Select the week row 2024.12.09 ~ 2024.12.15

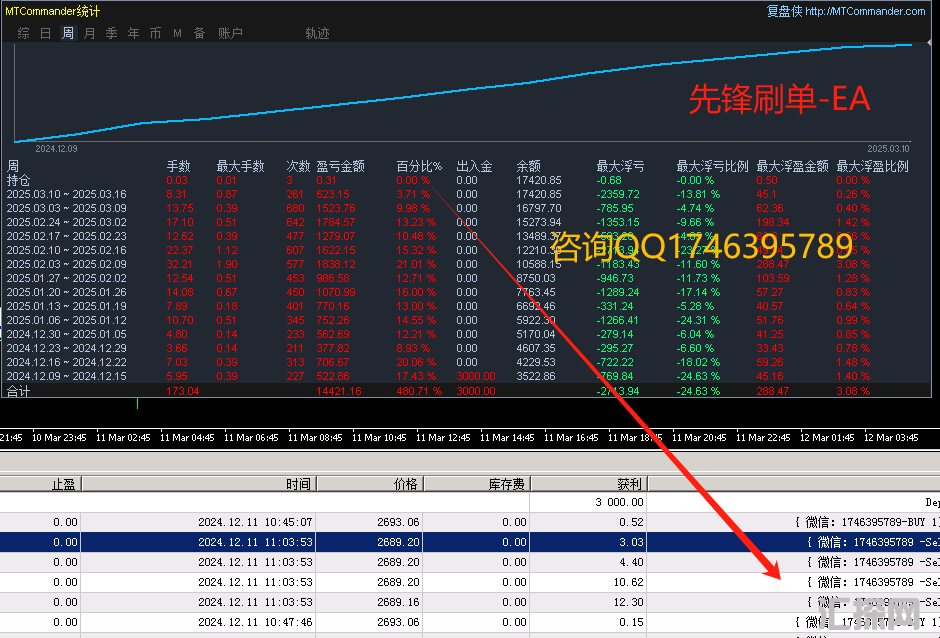66,375
